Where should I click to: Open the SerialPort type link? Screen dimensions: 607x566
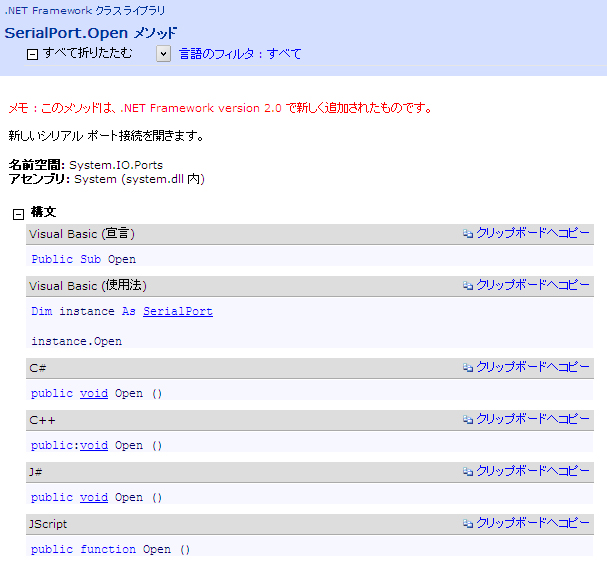click(x=178, y=312)
